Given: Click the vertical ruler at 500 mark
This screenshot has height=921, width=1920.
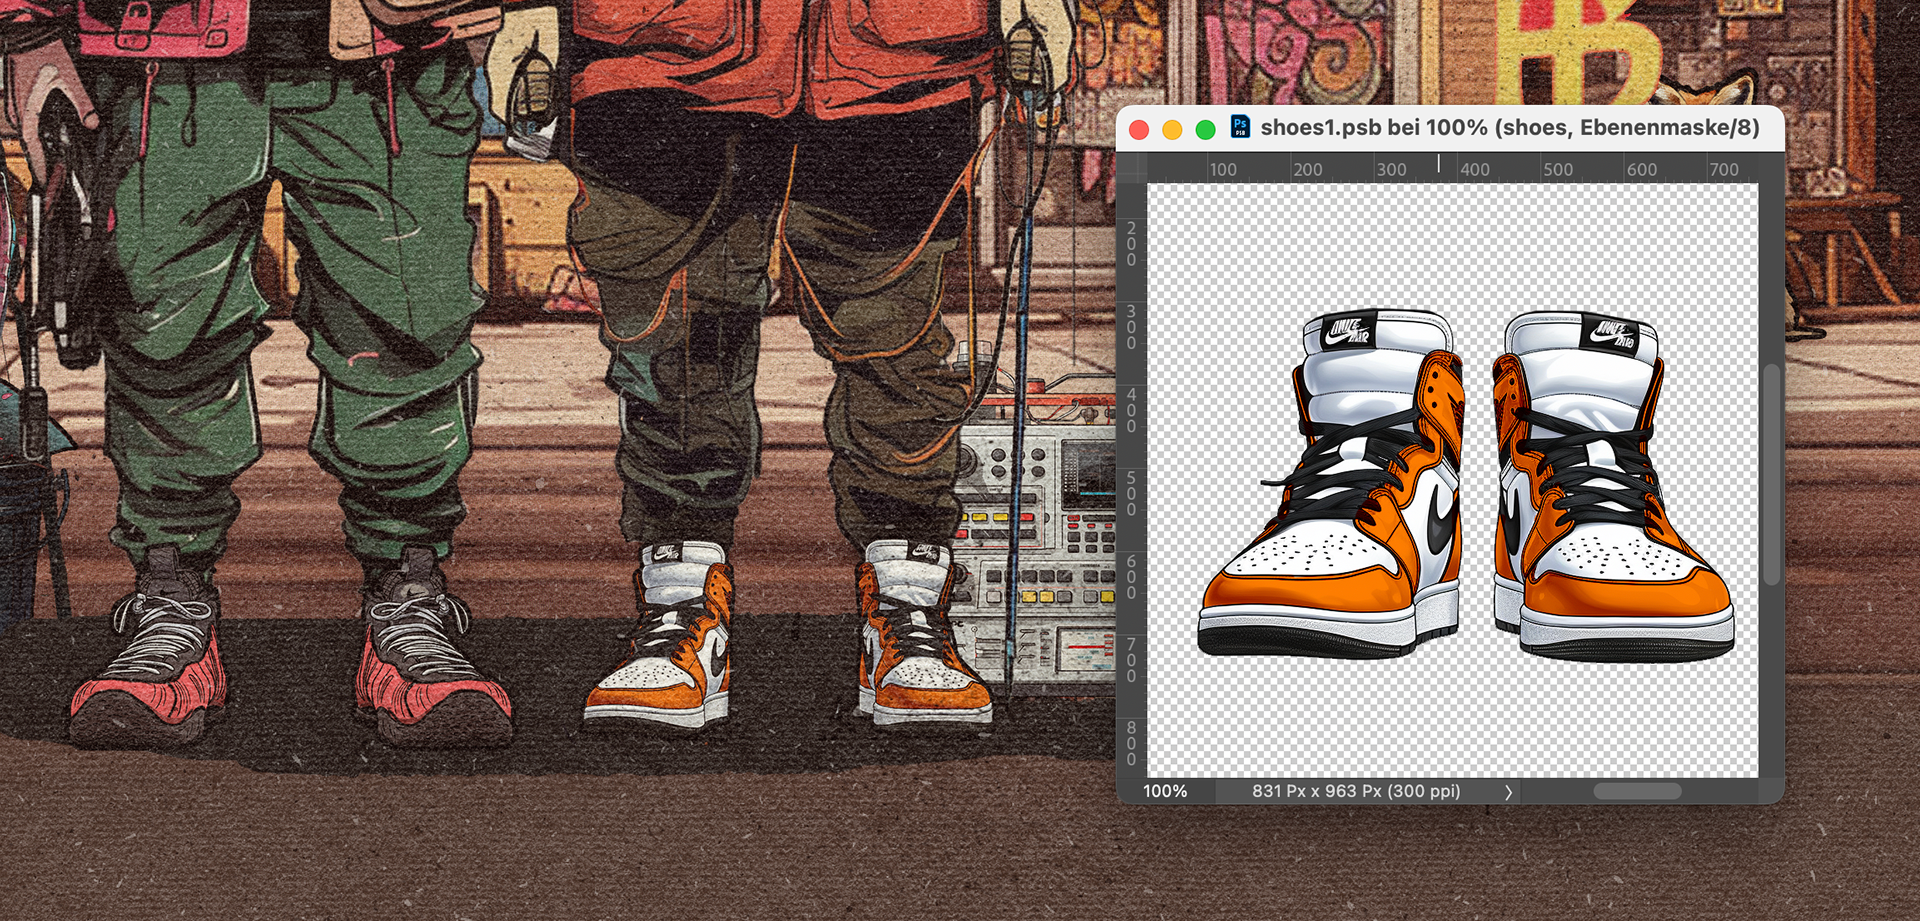Looking at the screenshot, I should point(1131,494).
